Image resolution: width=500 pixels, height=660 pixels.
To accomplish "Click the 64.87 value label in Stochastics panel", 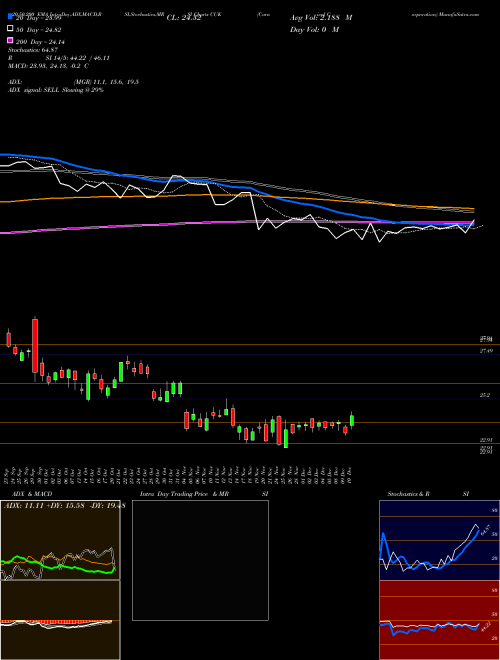I will (x=487, y=529).
